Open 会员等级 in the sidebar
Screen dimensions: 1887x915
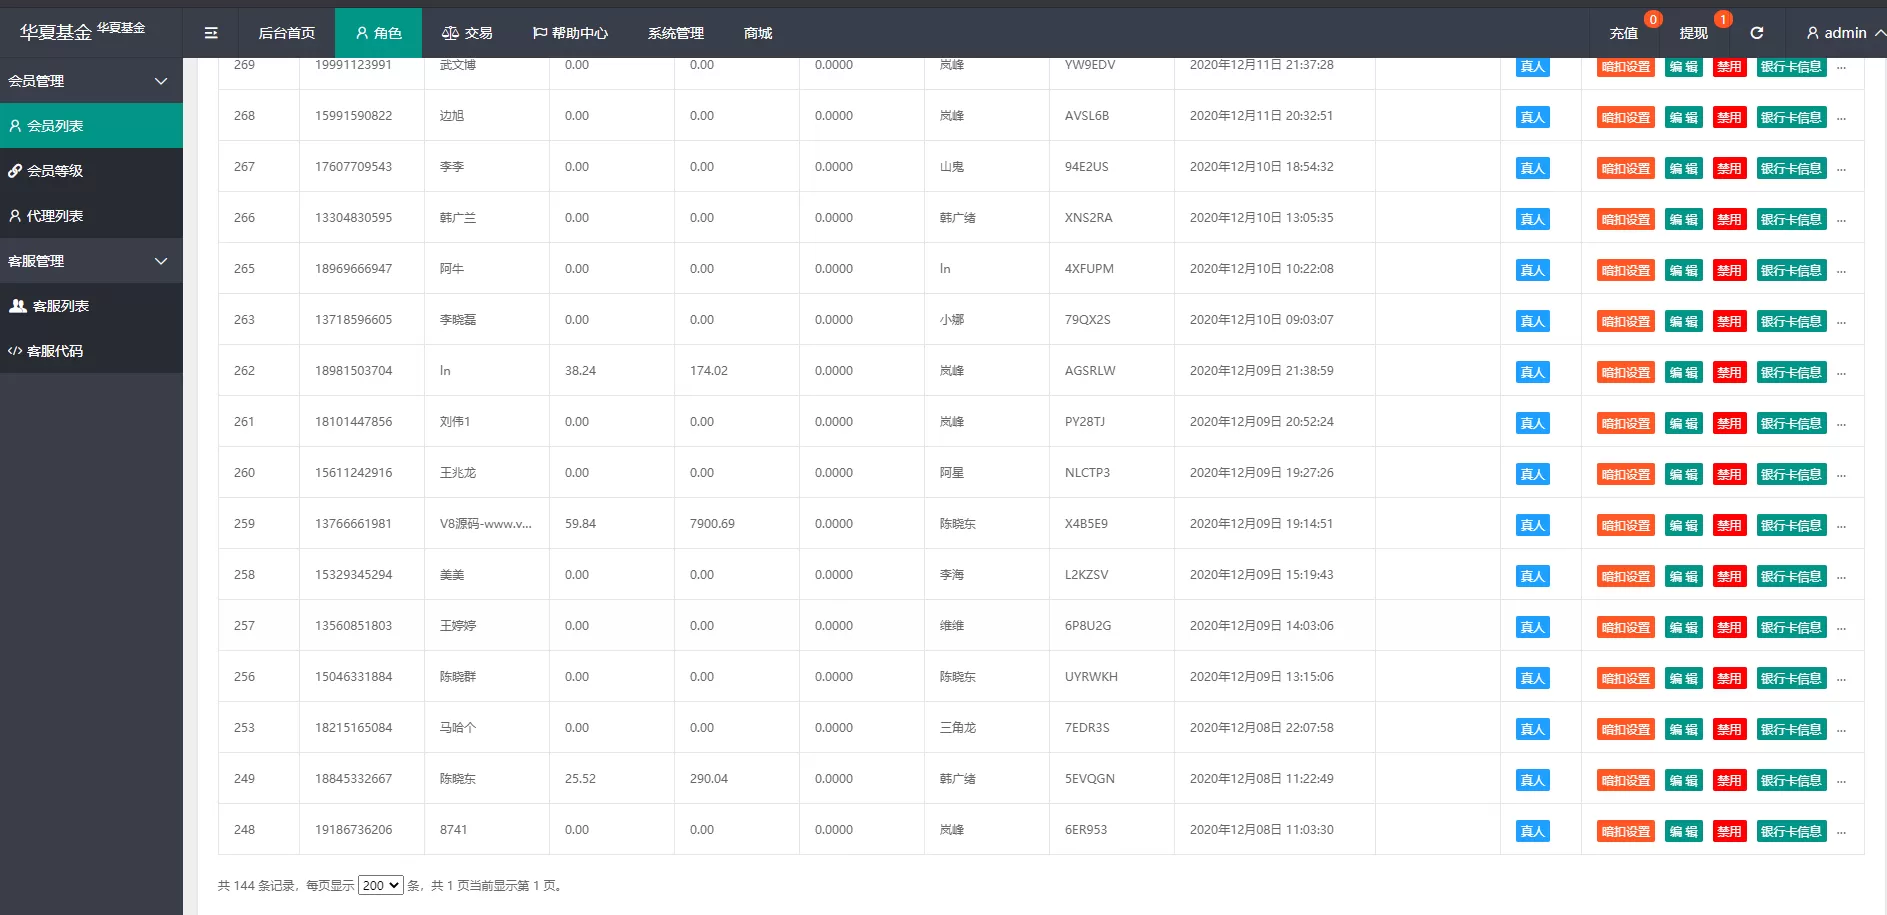click(55, 171)
